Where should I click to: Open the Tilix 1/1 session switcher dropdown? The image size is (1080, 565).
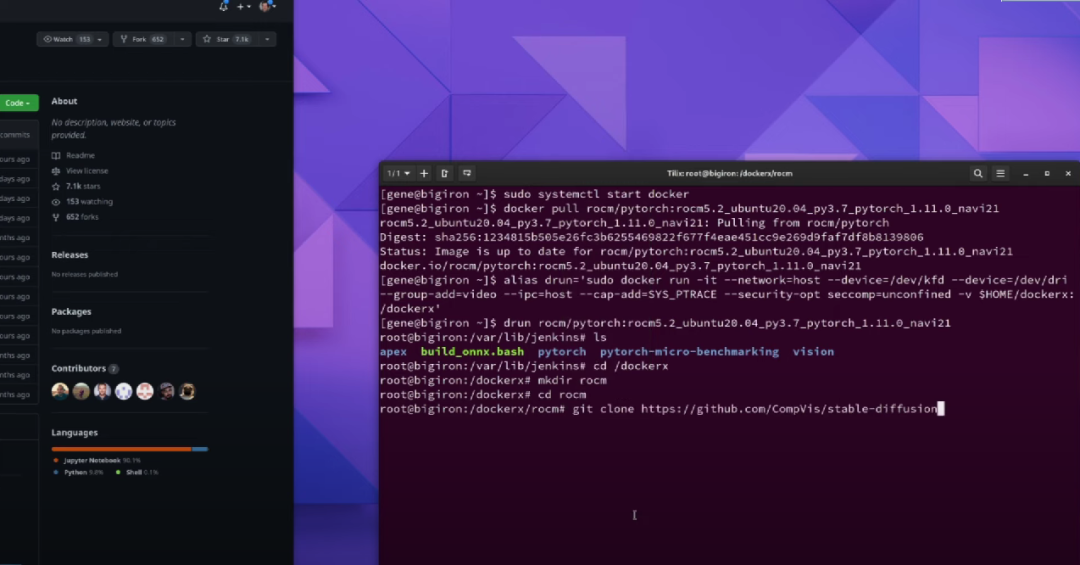(398, 174)
